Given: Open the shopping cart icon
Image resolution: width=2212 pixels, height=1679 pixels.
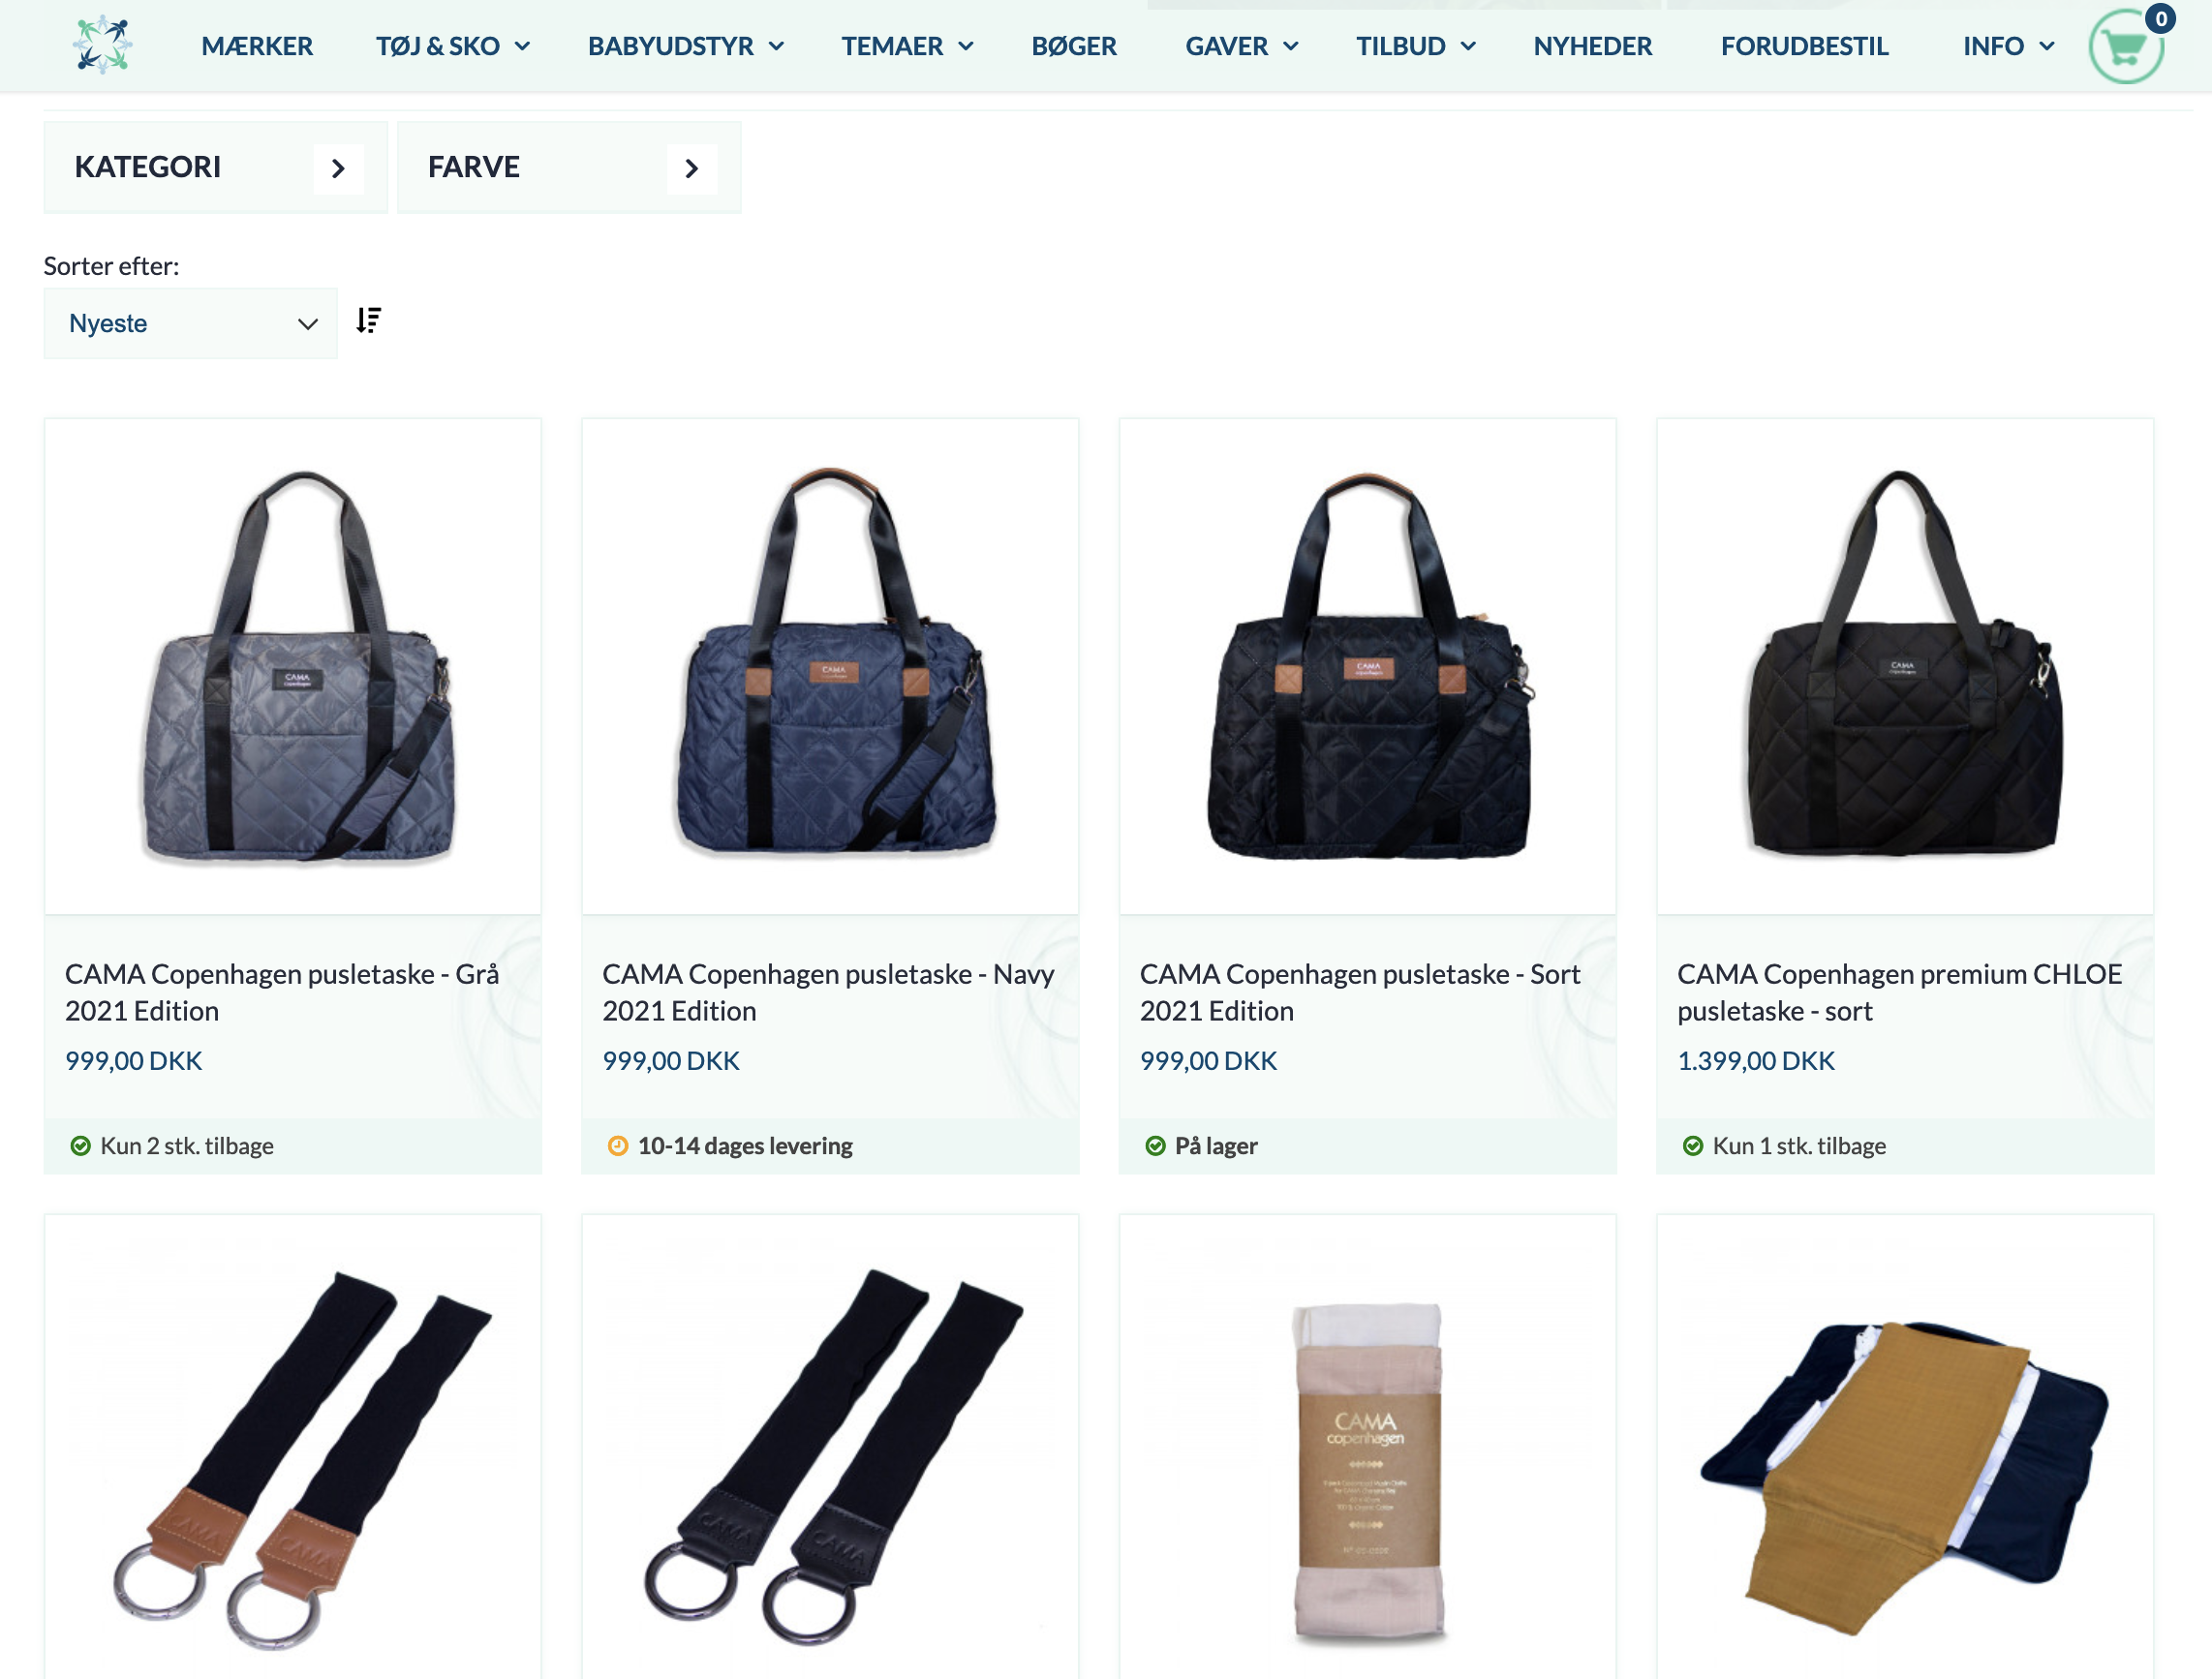Looking at the screenshot, I should click(x=2126, y=46).
